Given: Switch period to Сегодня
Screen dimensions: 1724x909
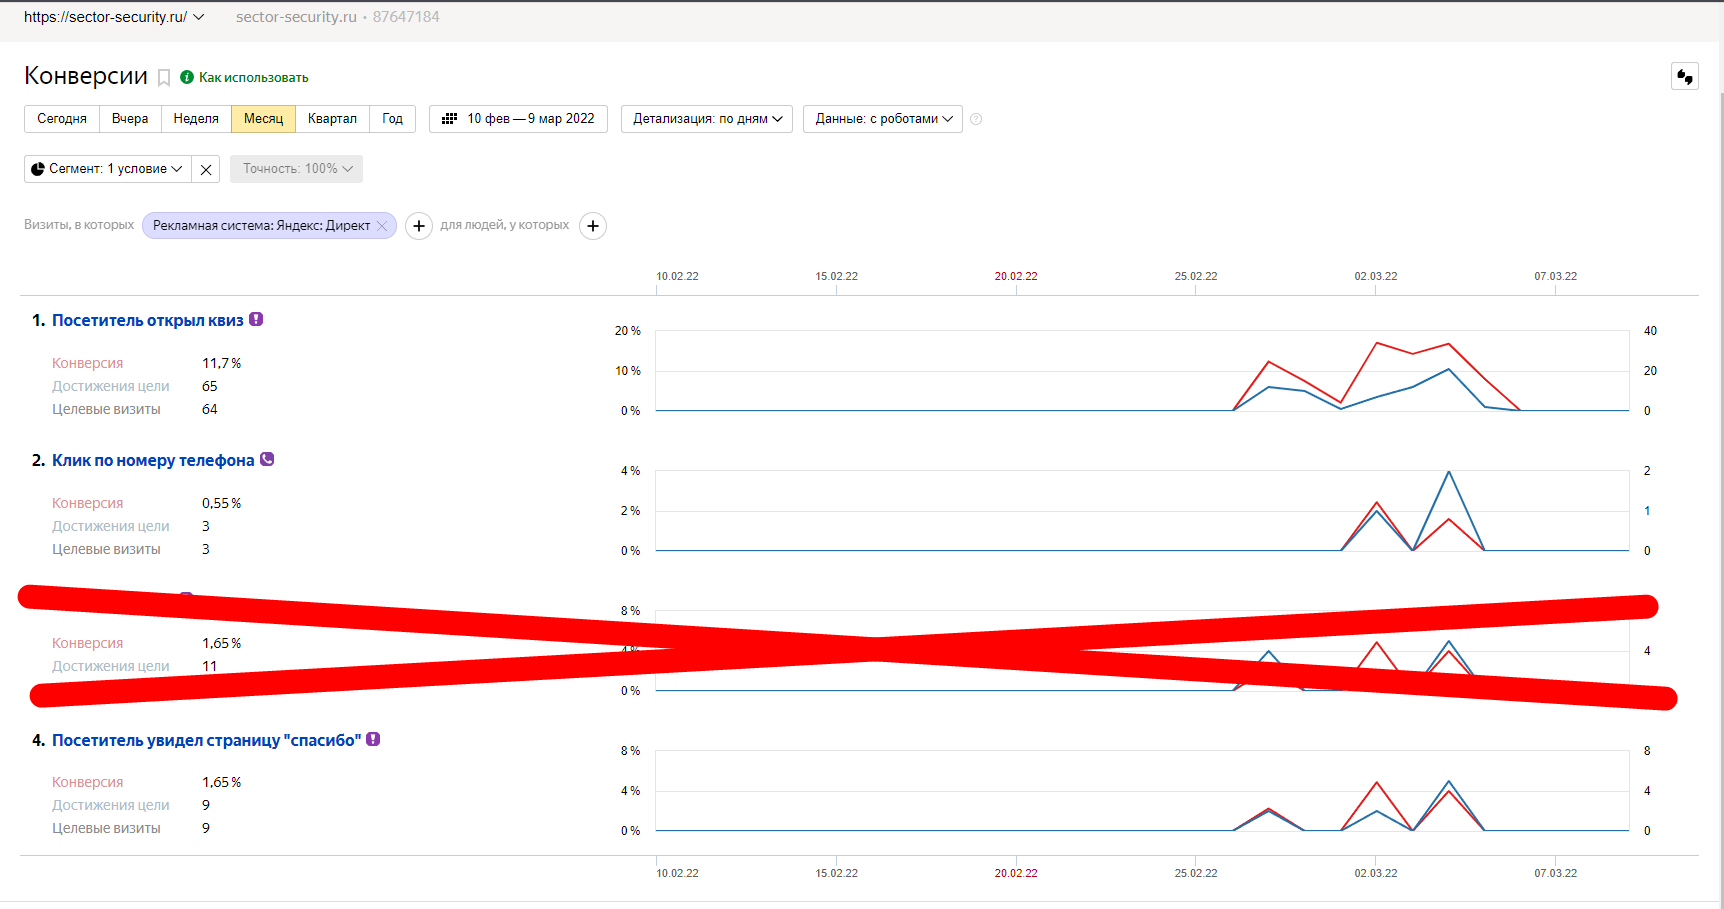Looking at the screenshot, I should point(62,119).
